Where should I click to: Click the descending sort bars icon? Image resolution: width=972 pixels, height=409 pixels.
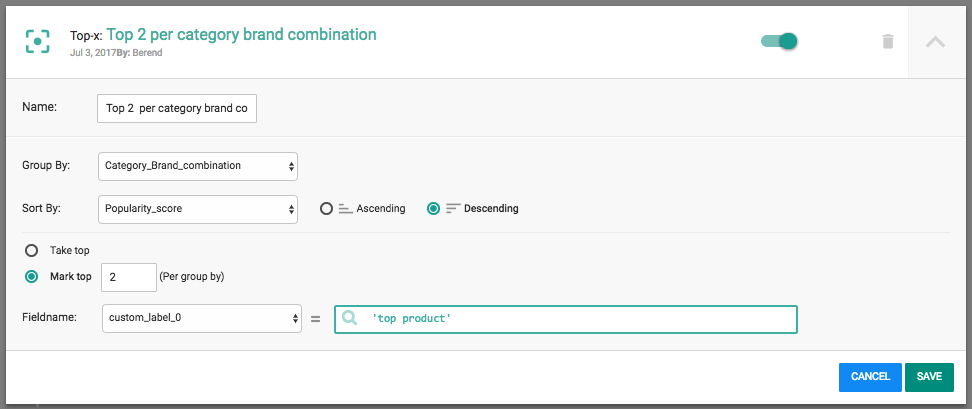[x=453, y=209]
